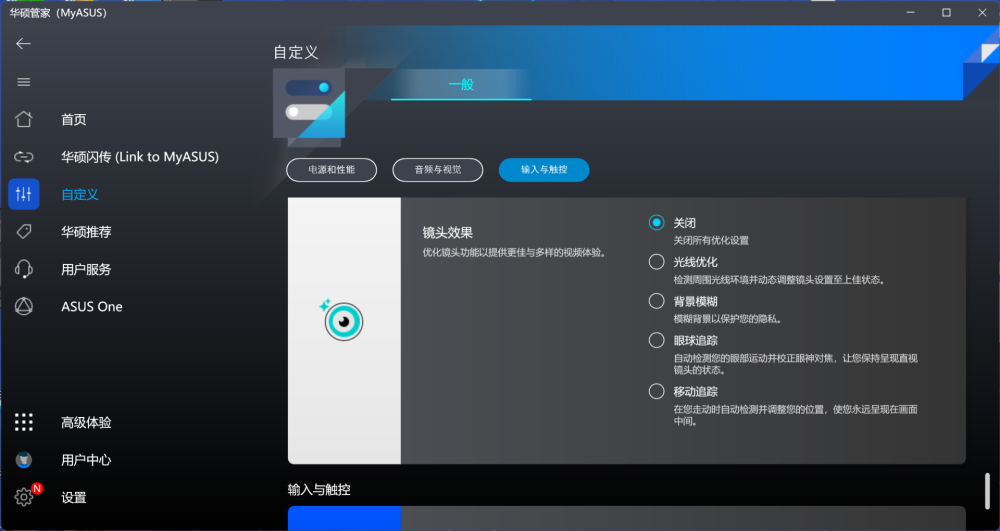The image size is (1000, 531).
Task: Click the camera lens effect icon
Action: 342,319
